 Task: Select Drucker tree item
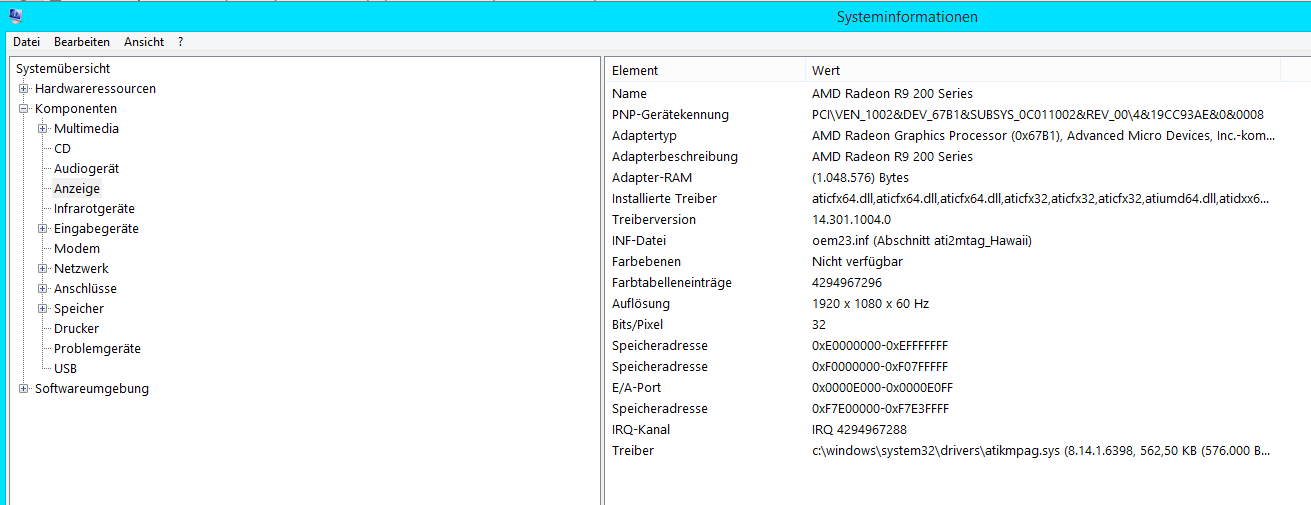(x=76, y=329)
